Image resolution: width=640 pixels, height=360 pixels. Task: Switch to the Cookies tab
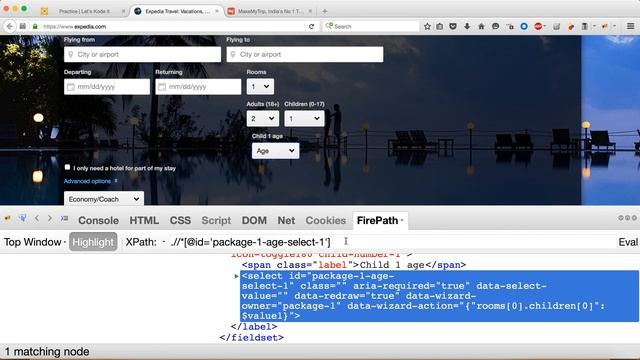pyautogui.click(x=325, y=220)
